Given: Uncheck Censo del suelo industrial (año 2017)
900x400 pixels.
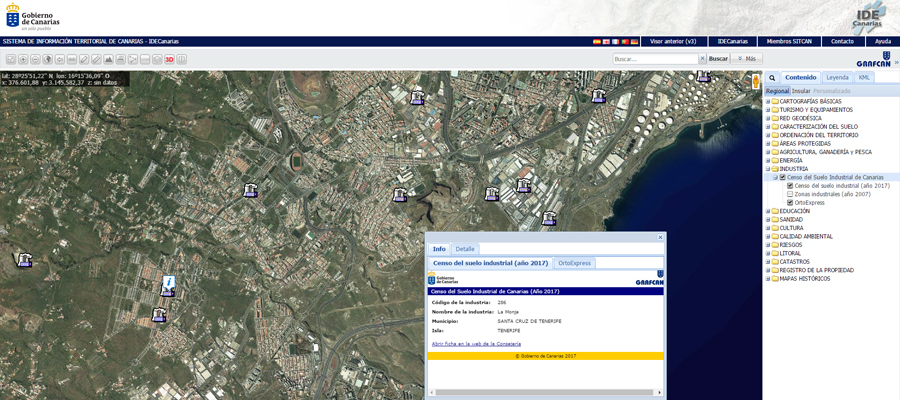Looking at the screenshot, I should (x=790, y=185).
